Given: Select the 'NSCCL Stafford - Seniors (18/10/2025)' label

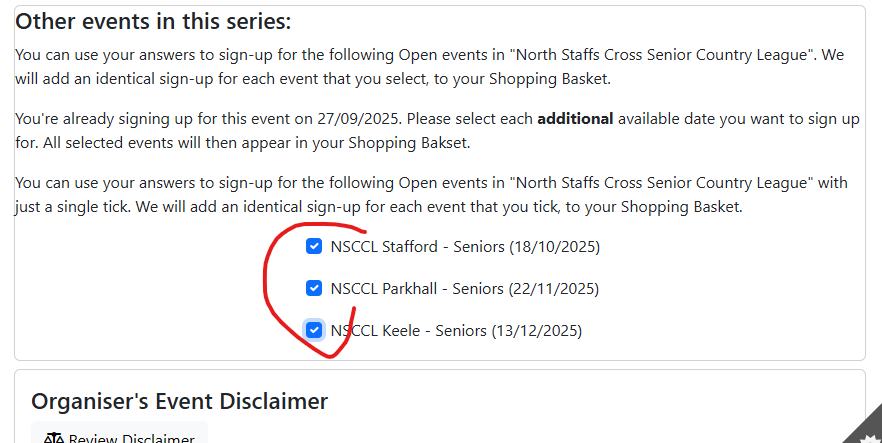Looking at the screenshot, I should 465,247.
